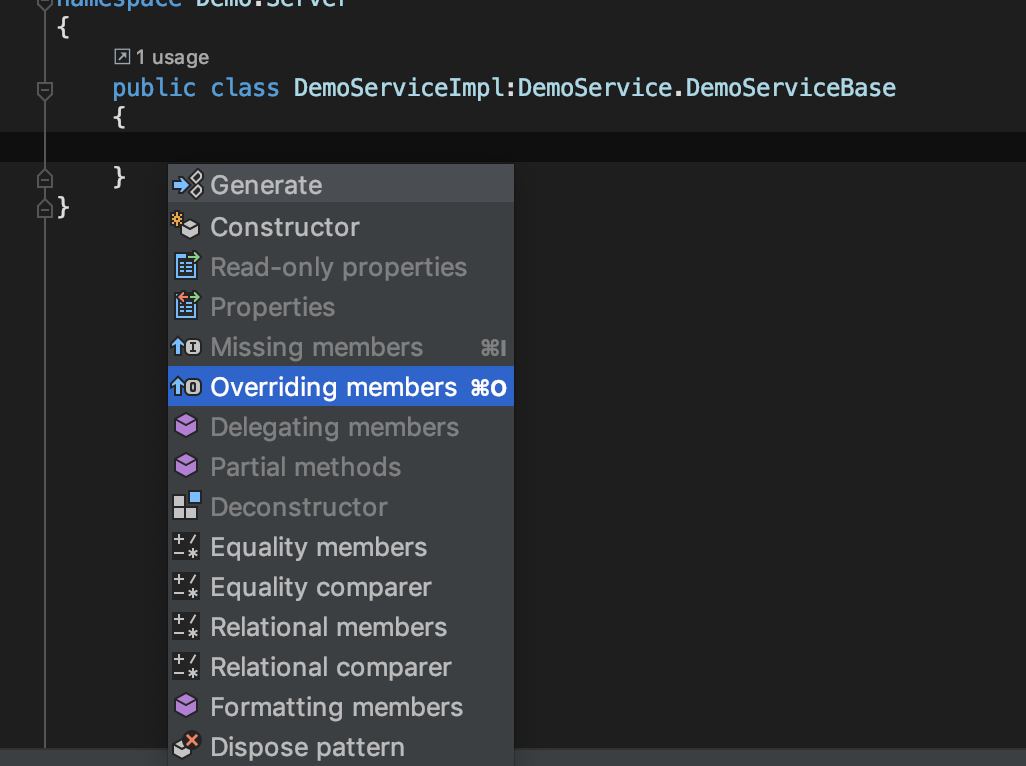1026x766 pixels.
Task: Click the Read-only properties icon
Action: tap(186, 267)
